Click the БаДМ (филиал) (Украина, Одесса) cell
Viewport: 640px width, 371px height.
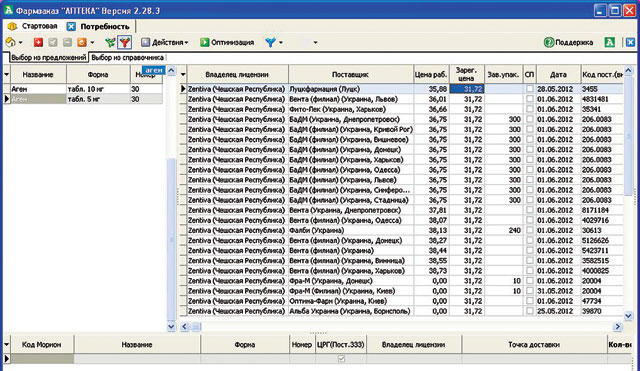pyautogui.click(x=351, y=169)
